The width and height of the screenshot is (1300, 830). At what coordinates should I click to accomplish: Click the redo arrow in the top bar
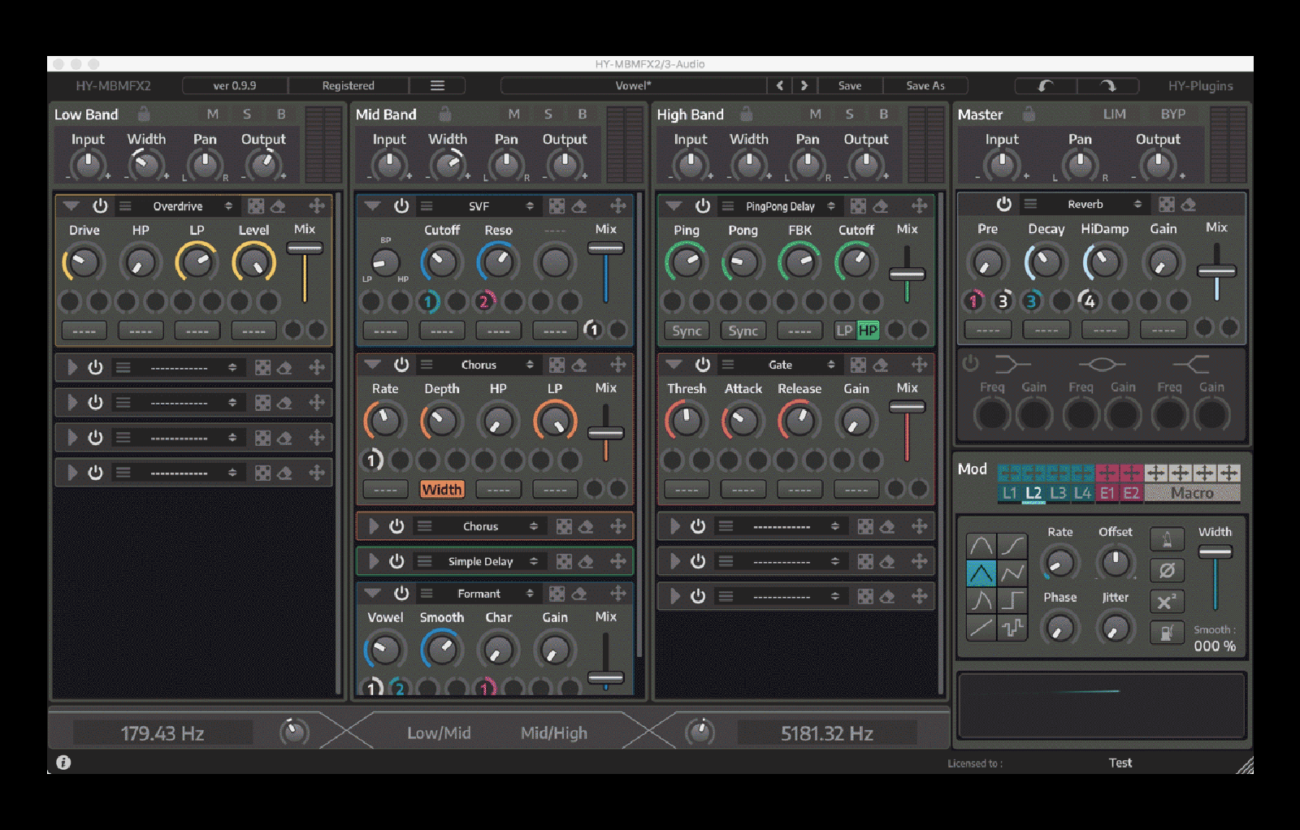[1108, 86]
